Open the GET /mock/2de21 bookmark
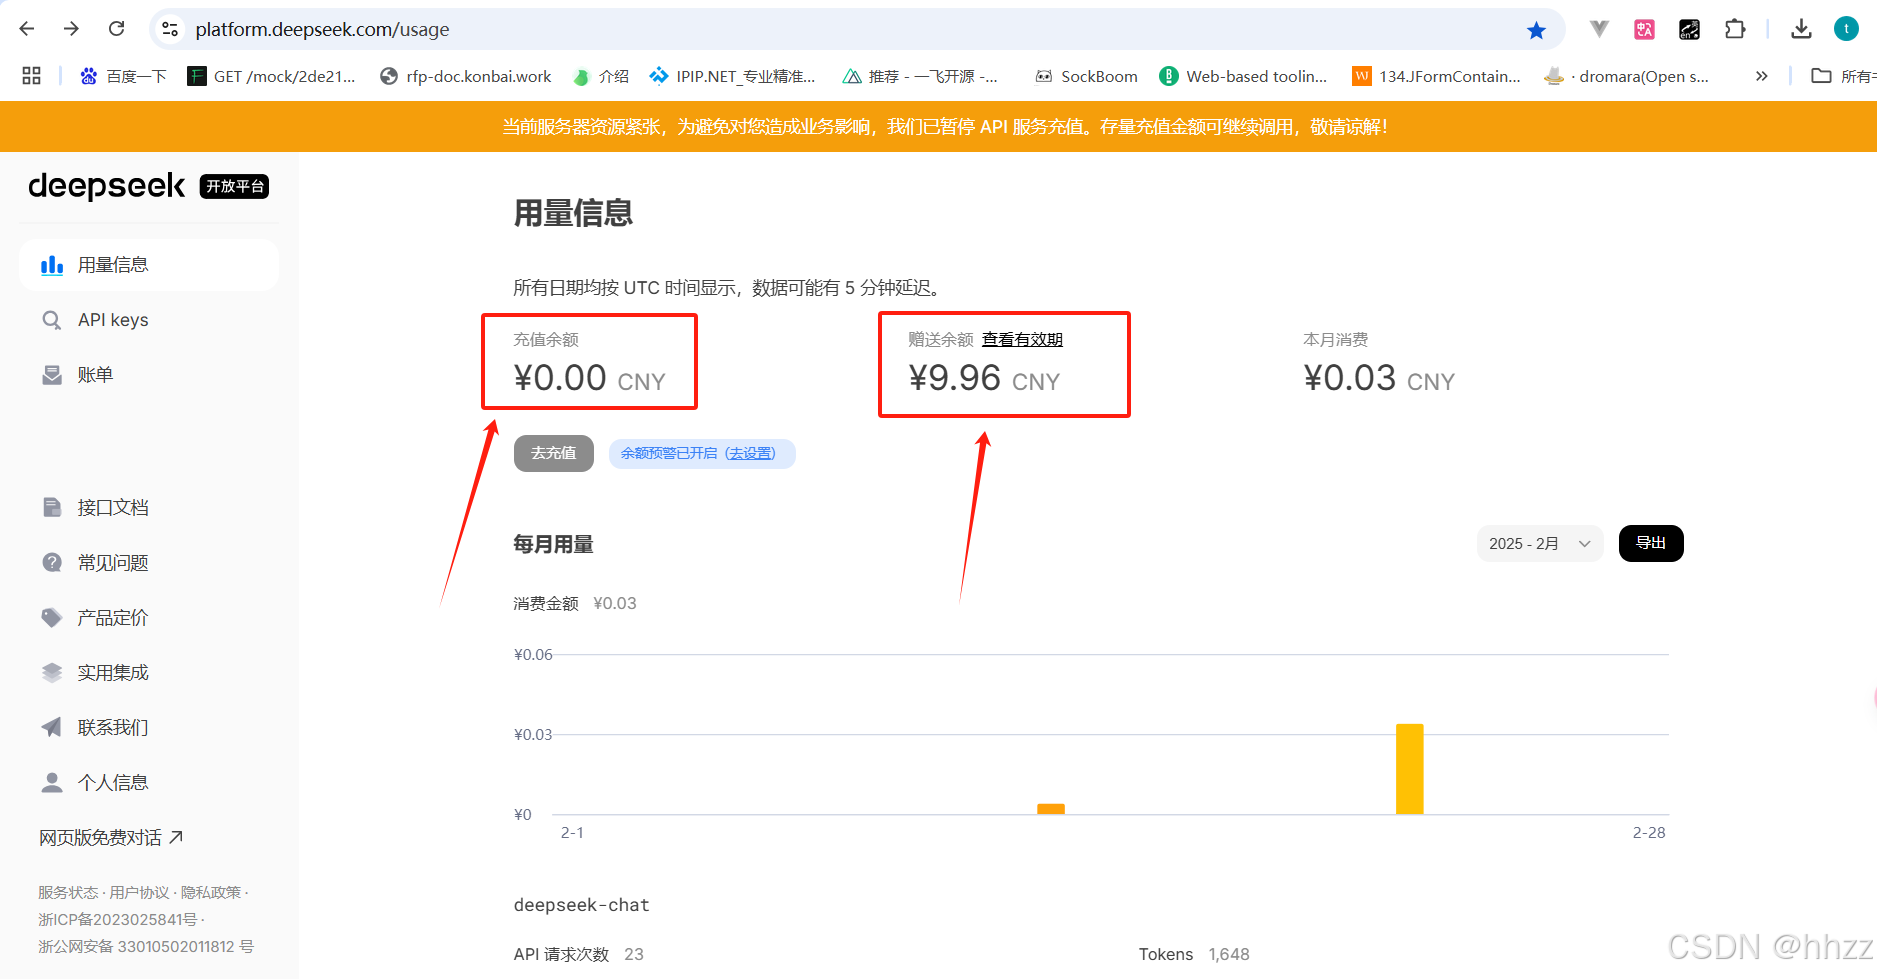This screenshot has width=1877, height=979. point(271,76)
